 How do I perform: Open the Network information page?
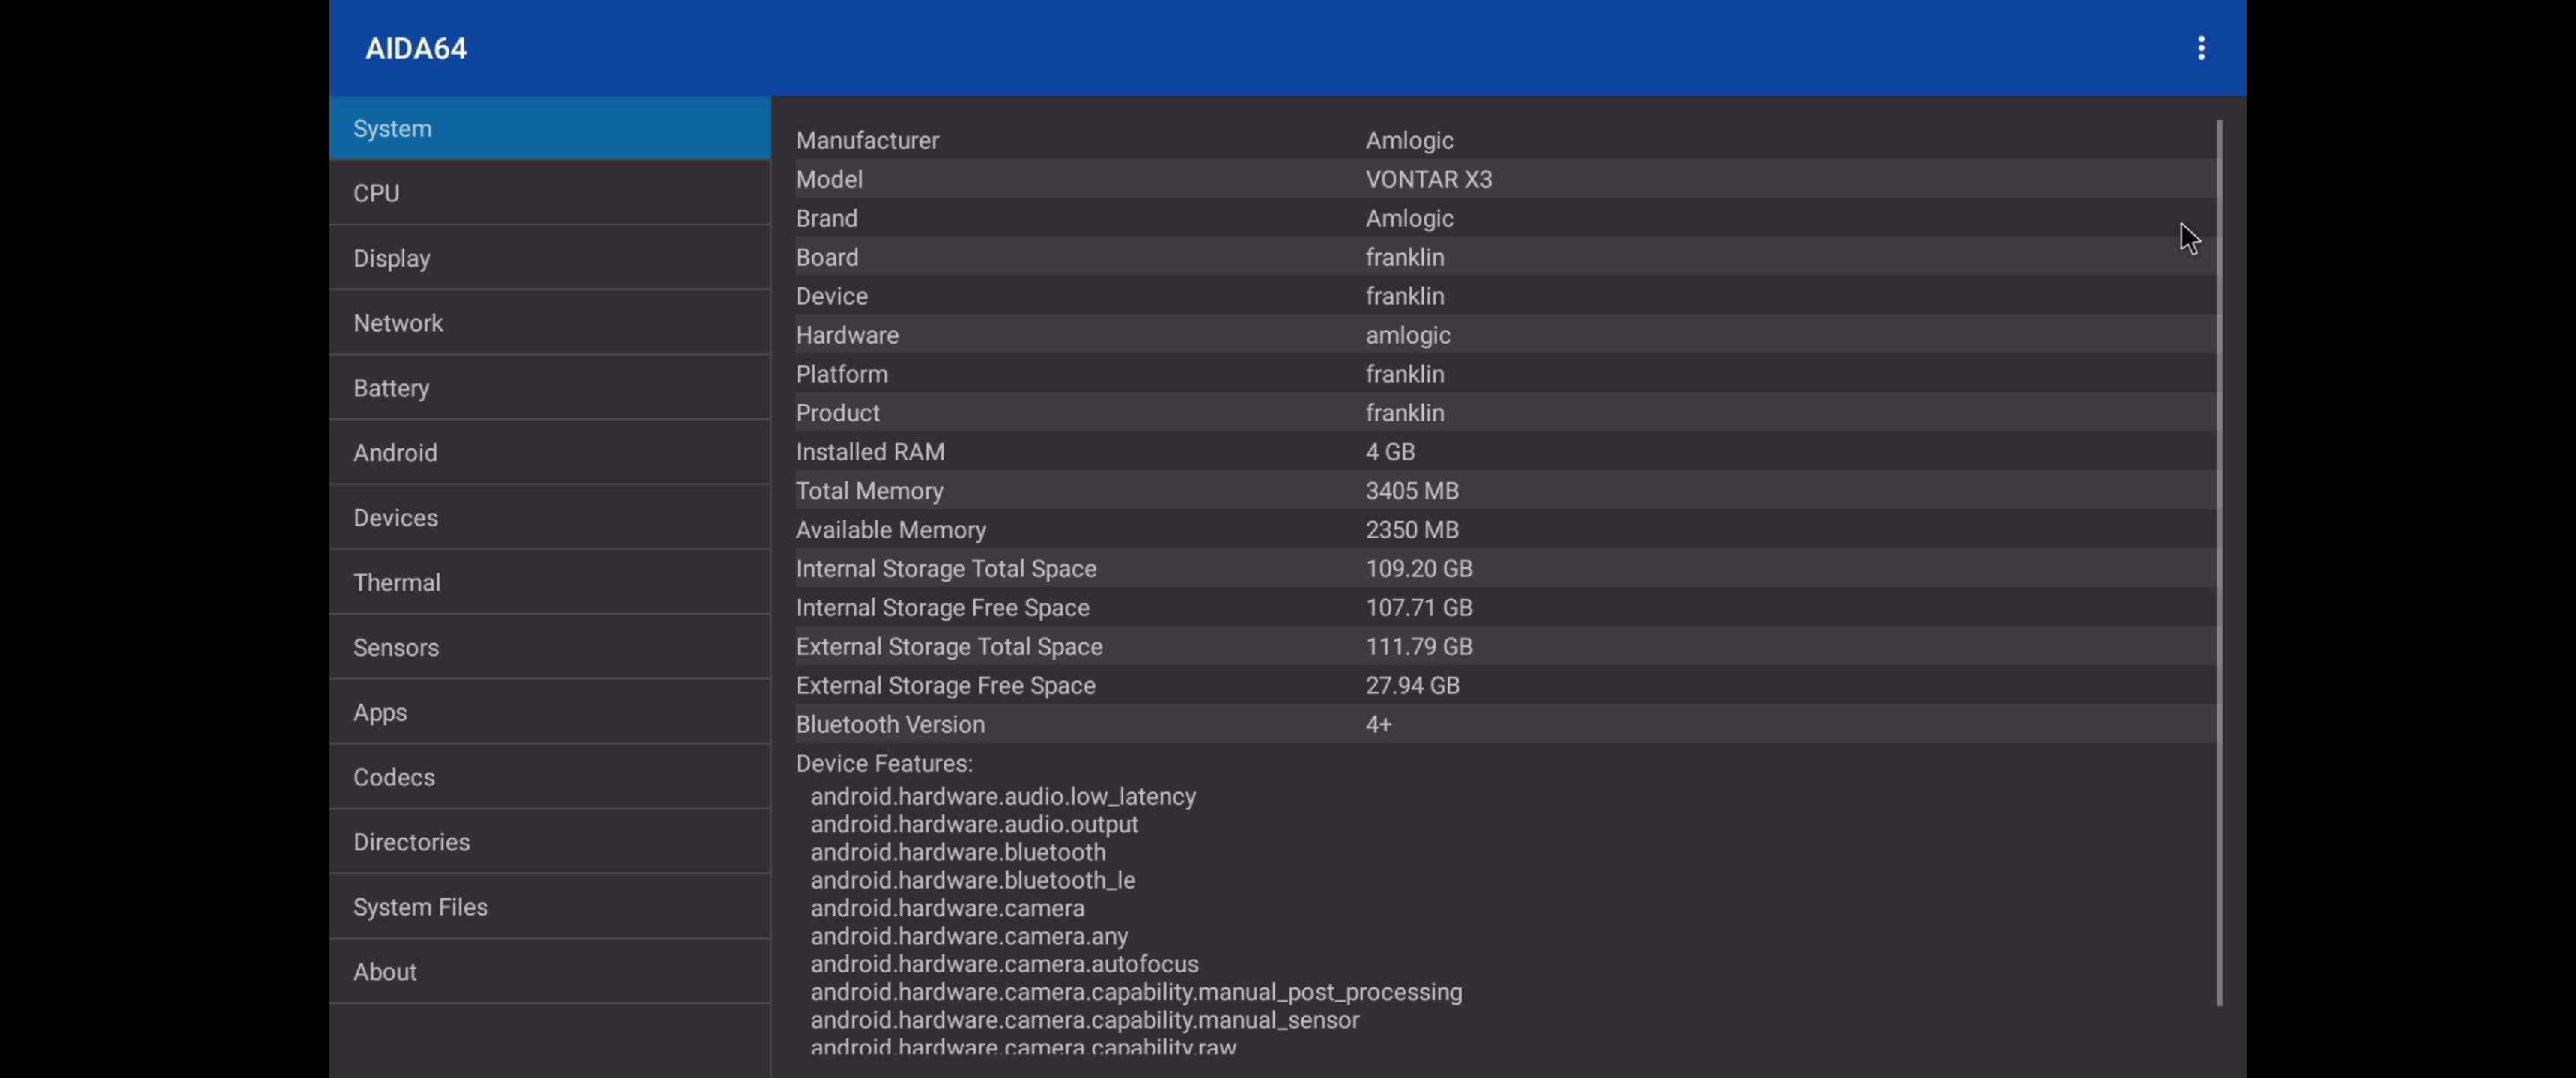(549, 323)
